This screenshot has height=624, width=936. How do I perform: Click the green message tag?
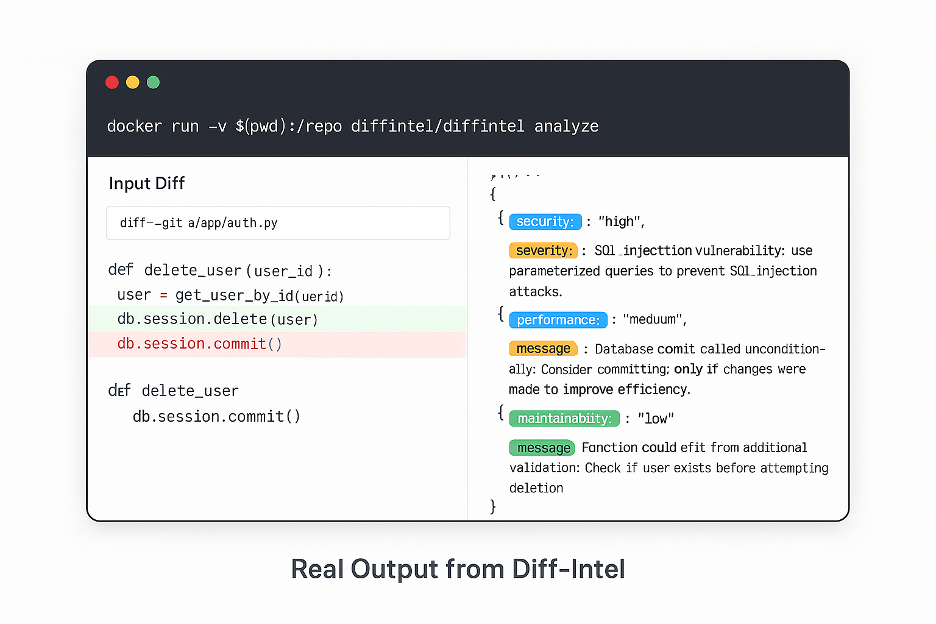point(542,447)
